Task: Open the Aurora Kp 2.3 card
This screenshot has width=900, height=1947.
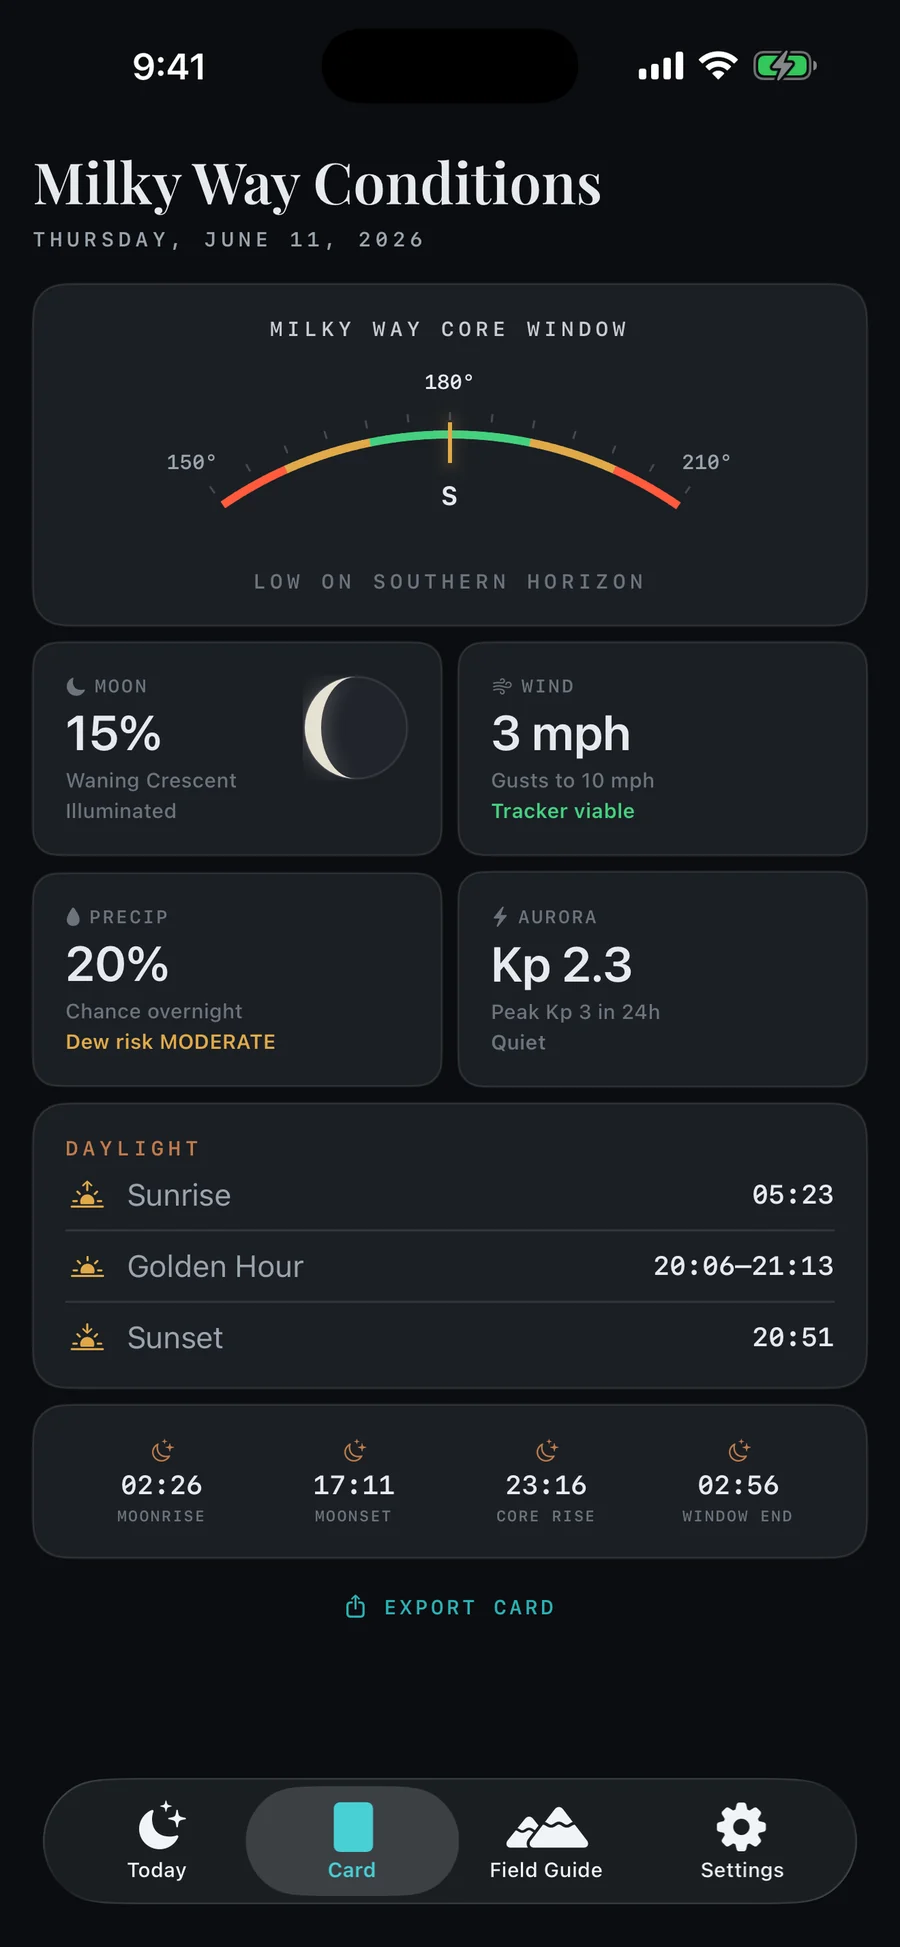Action: click(x=662, y=980)
